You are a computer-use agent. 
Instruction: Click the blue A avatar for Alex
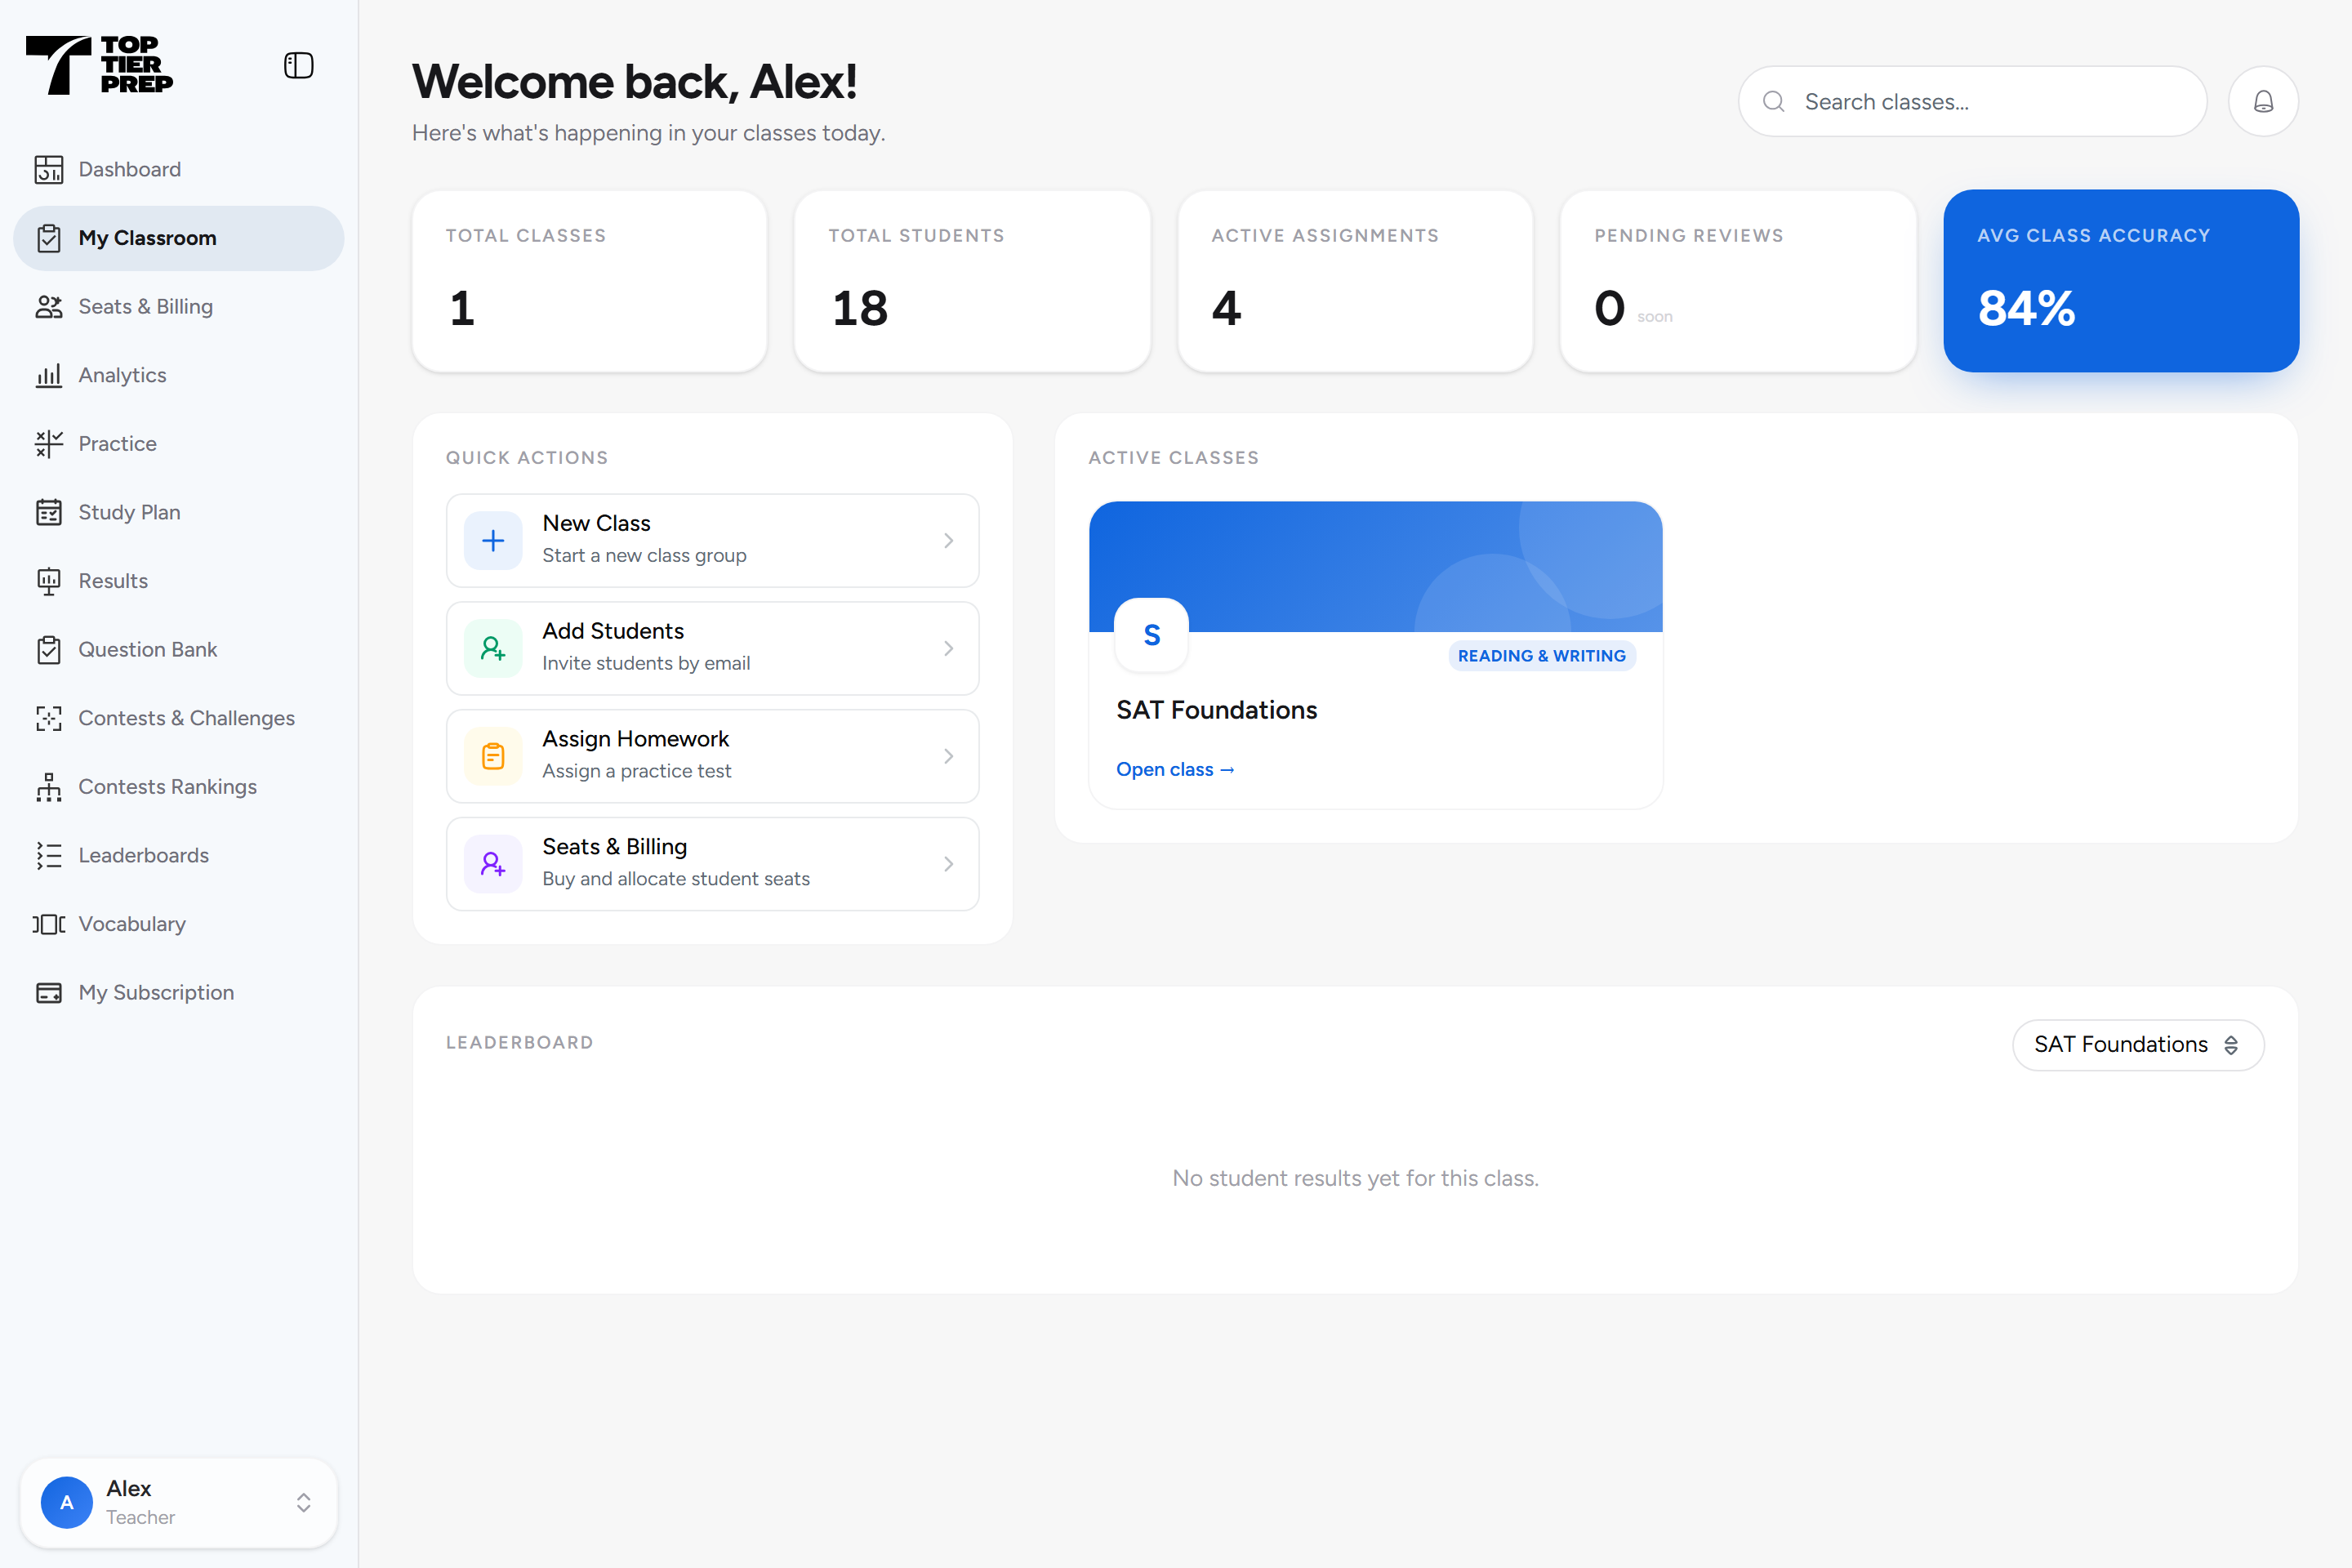coord(67,1503)
